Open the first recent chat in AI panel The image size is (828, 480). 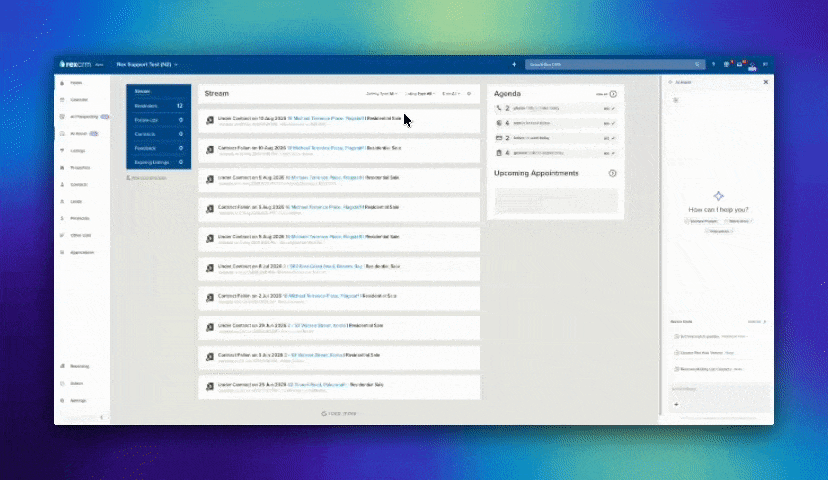click(x=711, y=336)
